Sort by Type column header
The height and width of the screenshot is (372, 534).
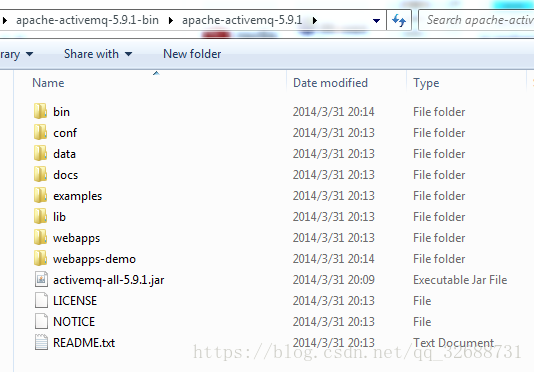coord(426,83)
